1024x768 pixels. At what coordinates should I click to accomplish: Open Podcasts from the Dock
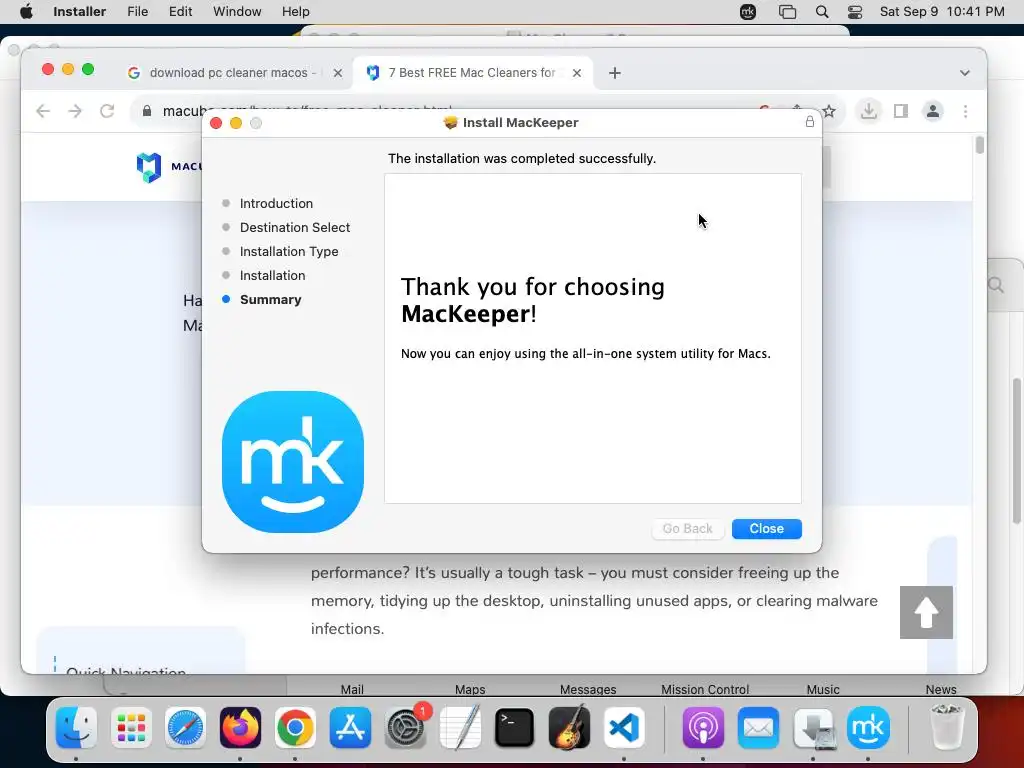[703, 728]
